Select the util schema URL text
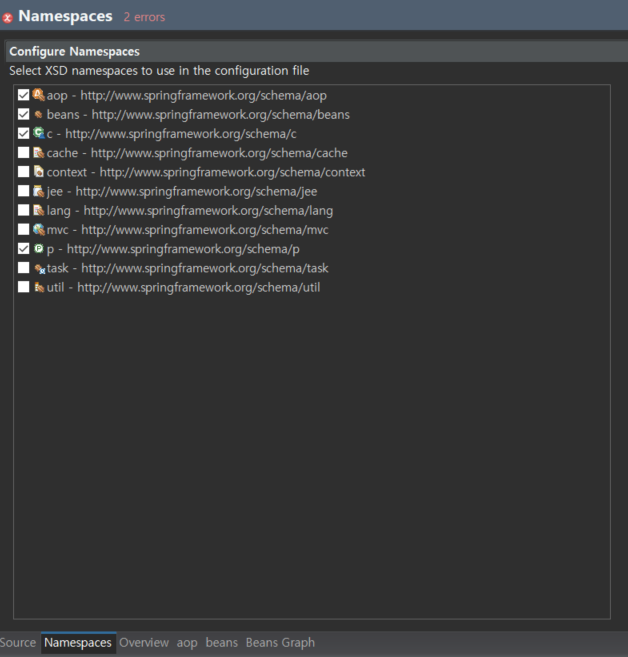The height and width of the screenshot is (657, 628). pyautogui.click(x=199, y=288)
